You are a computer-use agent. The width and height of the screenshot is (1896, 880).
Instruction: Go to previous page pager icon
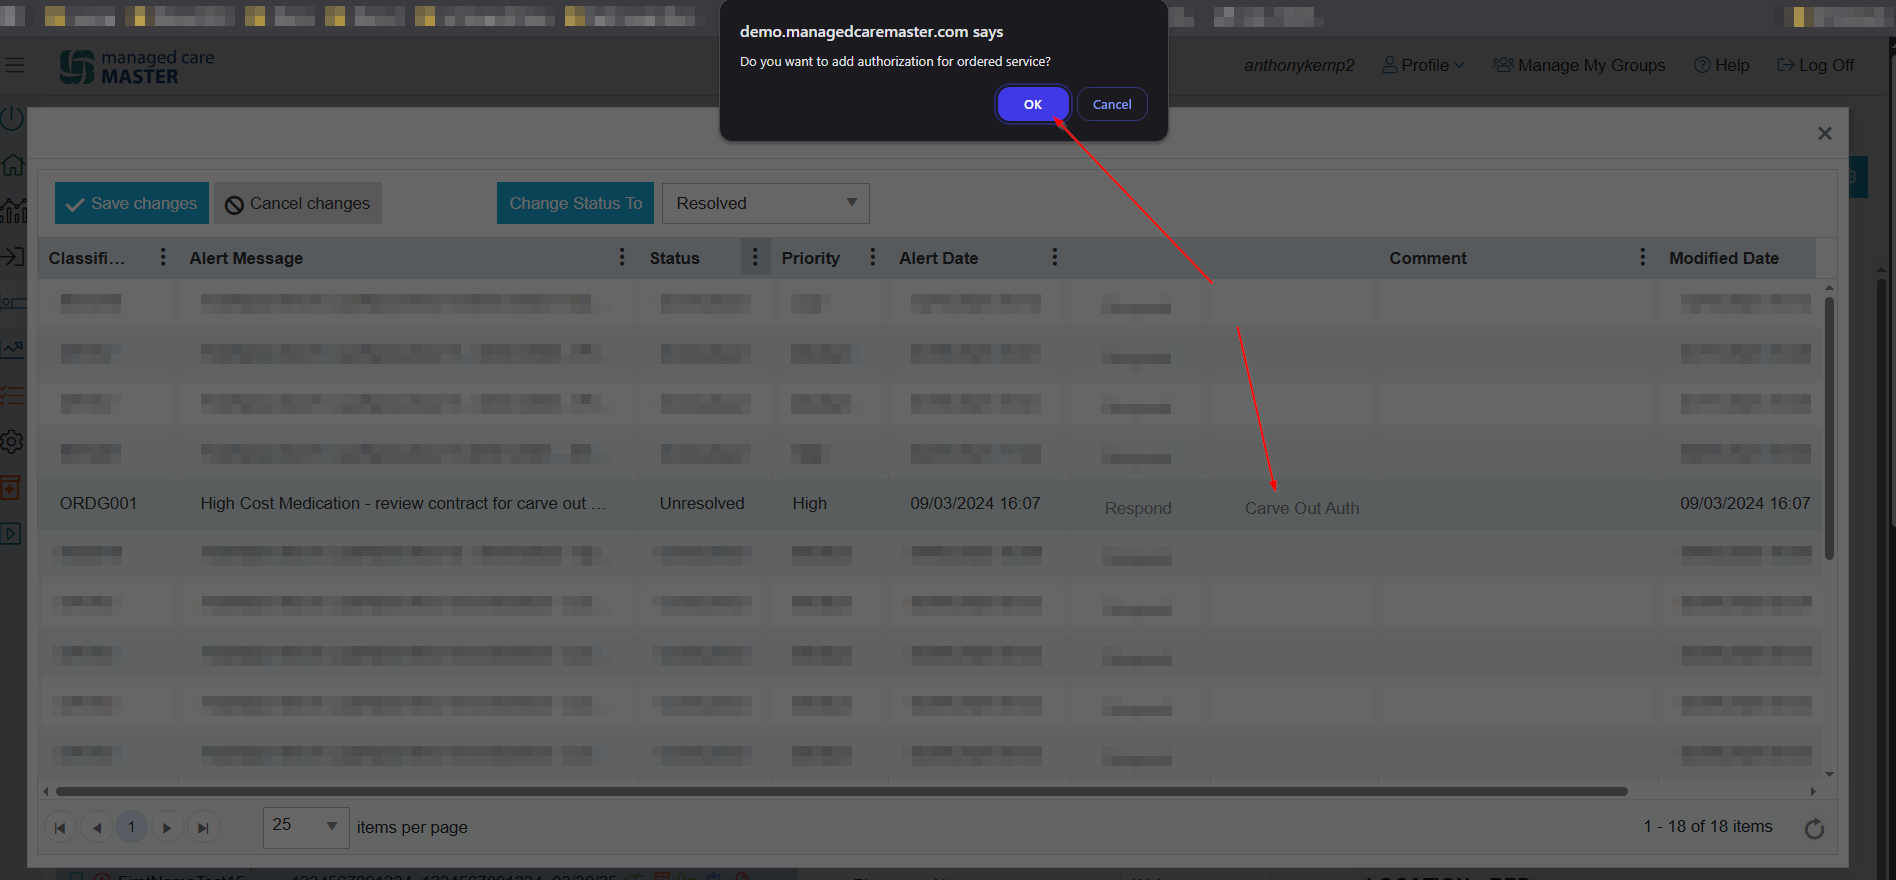pos(96,827)
